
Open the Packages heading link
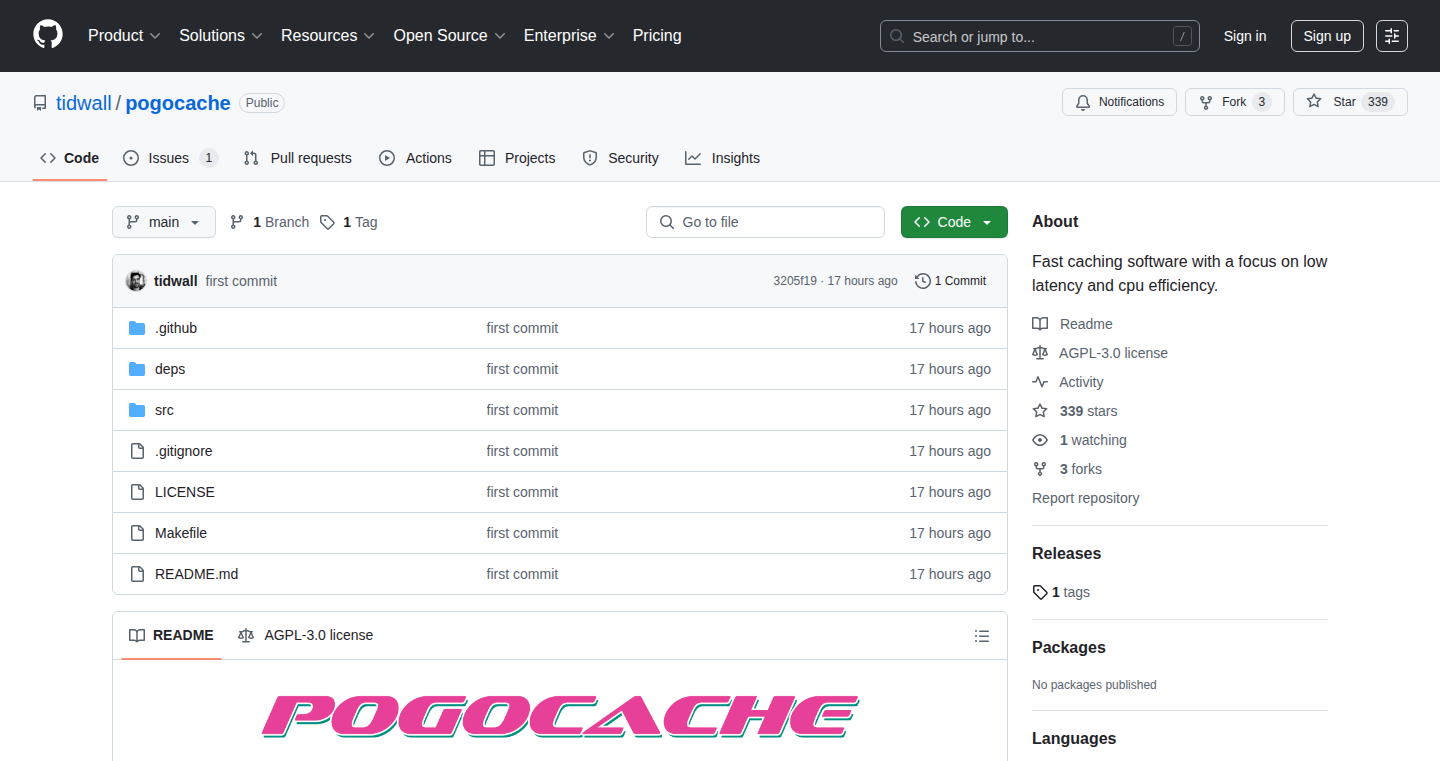[1069, 647]
